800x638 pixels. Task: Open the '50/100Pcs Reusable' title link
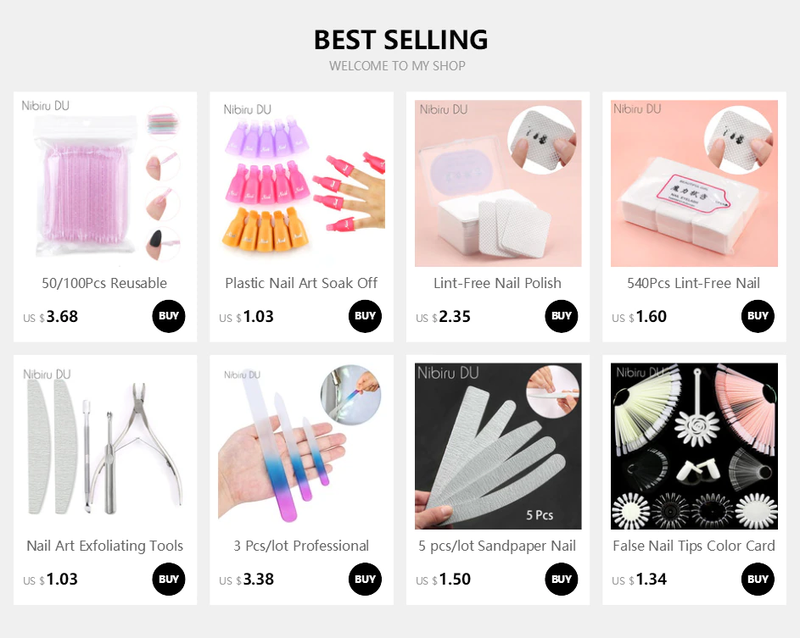(x=105, y=283)
